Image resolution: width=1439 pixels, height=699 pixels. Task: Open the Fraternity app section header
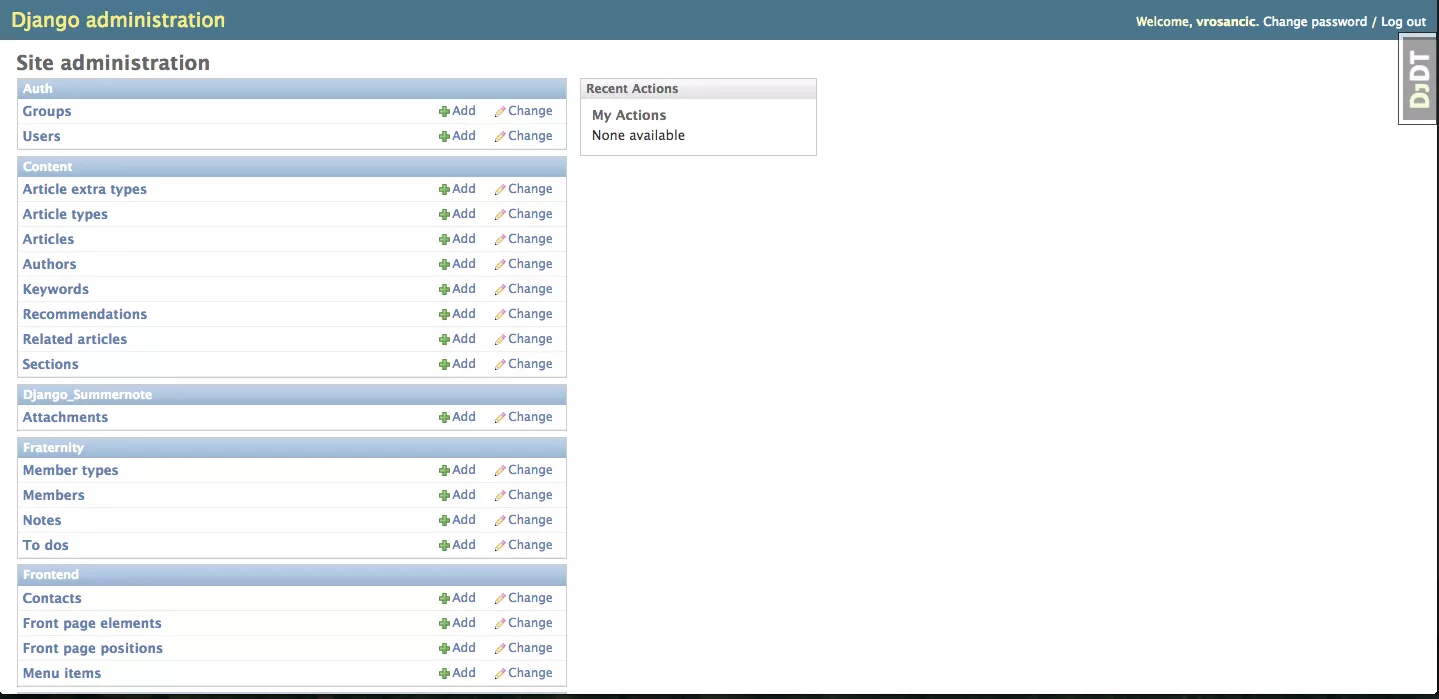pyautogui.click(x=53, y=448)
